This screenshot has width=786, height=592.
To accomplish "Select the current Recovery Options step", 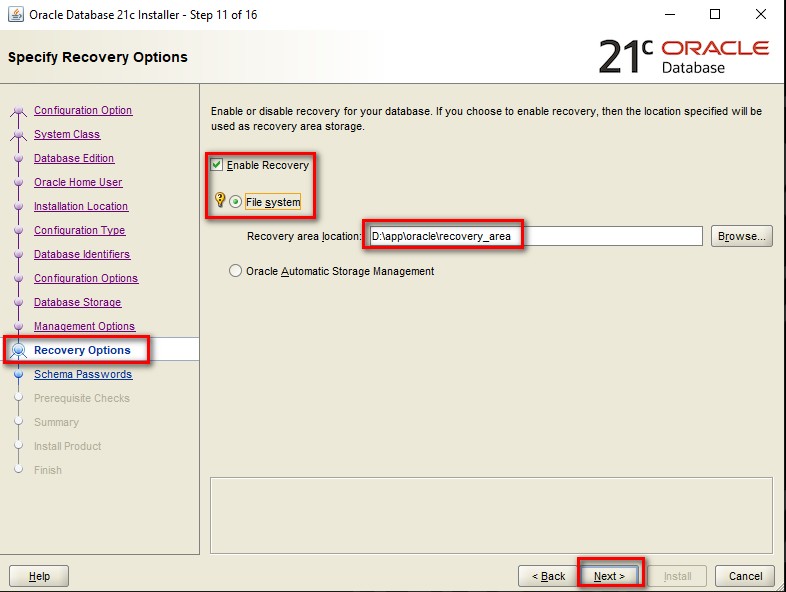I will click(x=82, y=350).
